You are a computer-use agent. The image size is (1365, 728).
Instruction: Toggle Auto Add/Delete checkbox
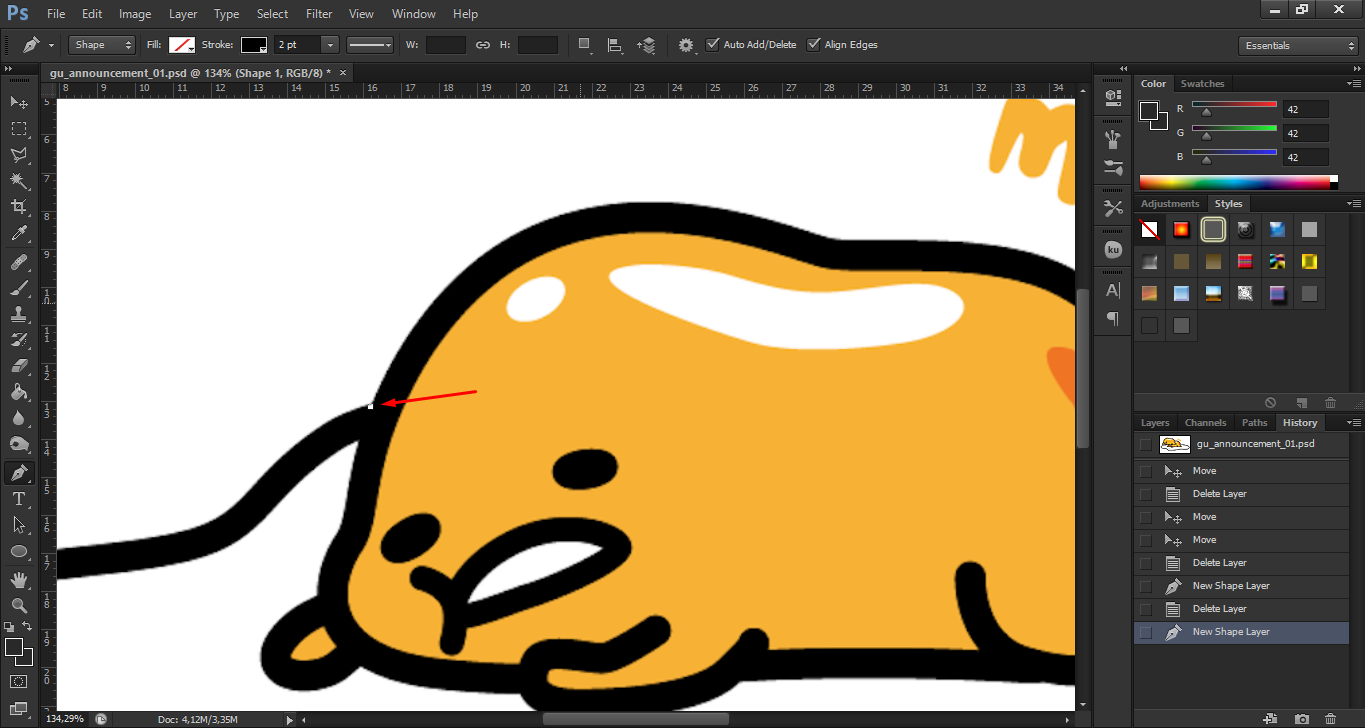point(713,45)
